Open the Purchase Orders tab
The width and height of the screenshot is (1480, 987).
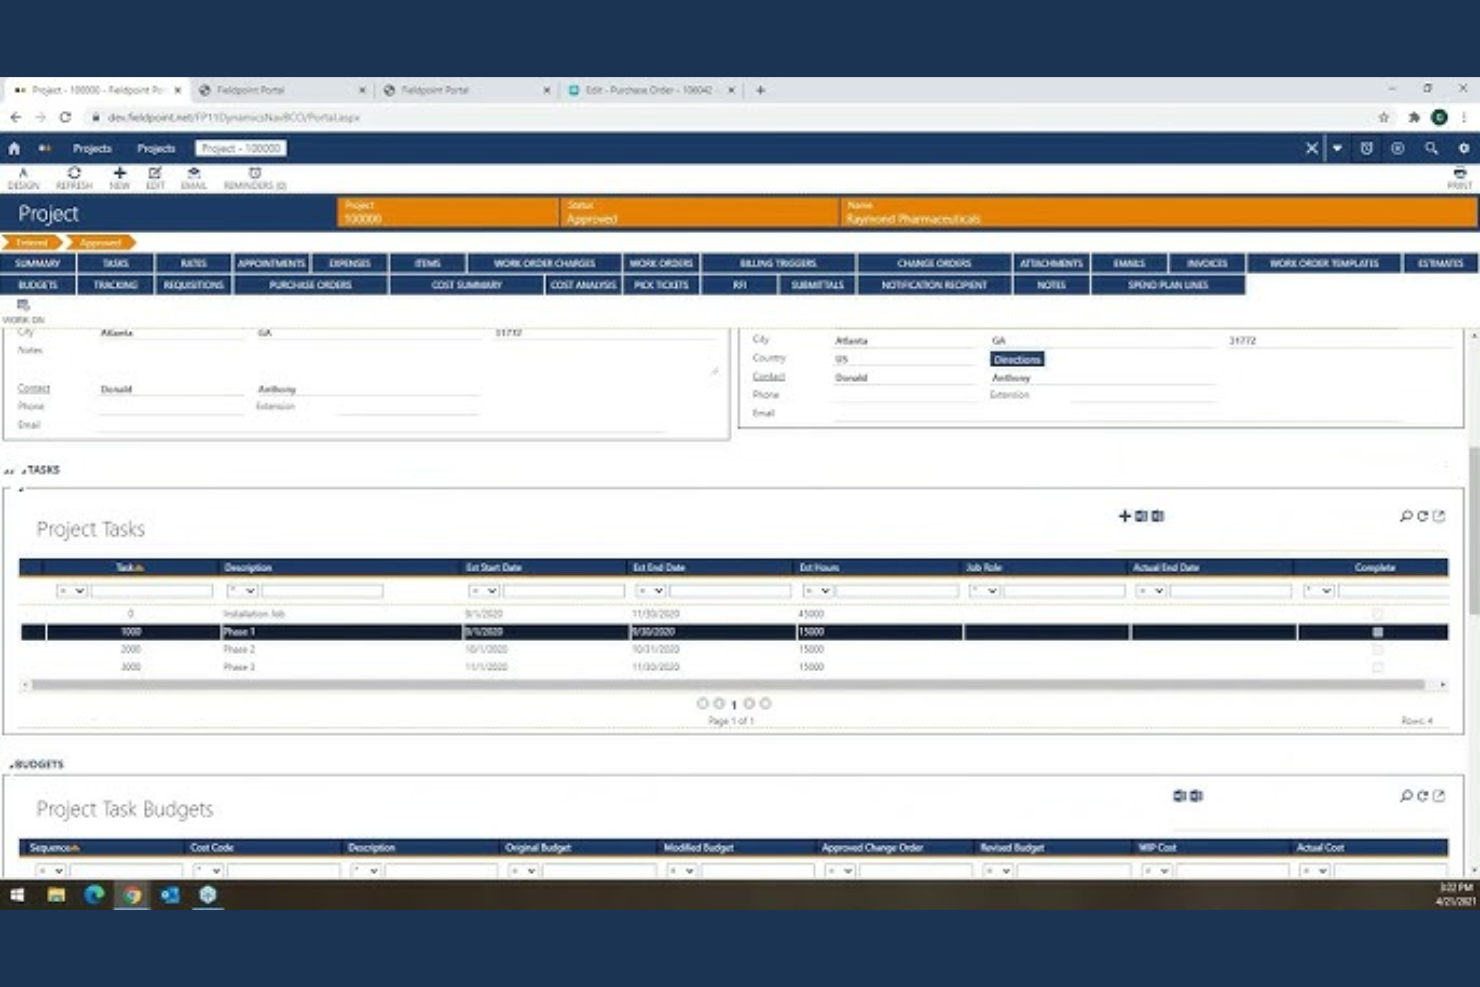coord(310,285)
